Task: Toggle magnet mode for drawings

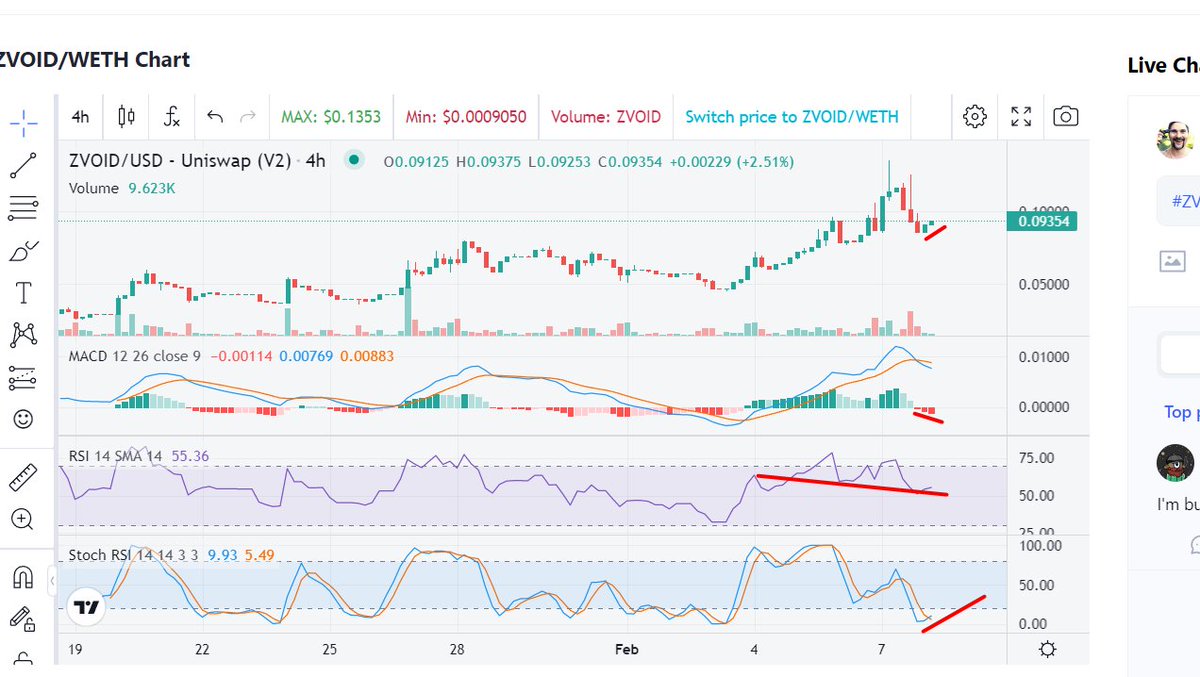Action: tap(24, 577)
